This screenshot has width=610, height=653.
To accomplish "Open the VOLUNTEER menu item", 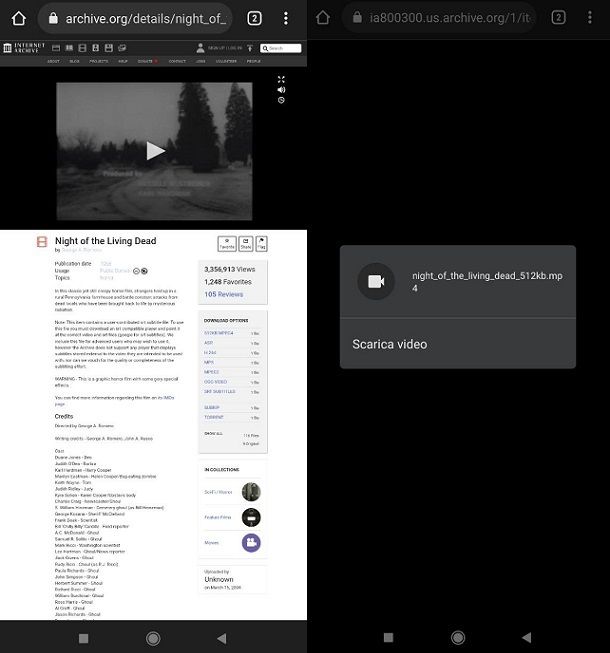I will (226, 61).
